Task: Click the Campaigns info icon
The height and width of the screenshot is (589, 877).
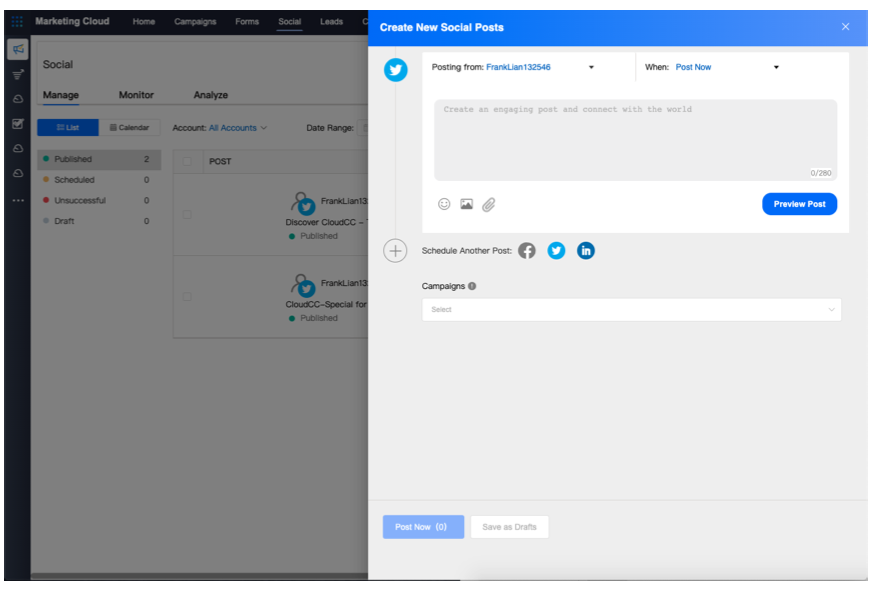Action: 472,286
